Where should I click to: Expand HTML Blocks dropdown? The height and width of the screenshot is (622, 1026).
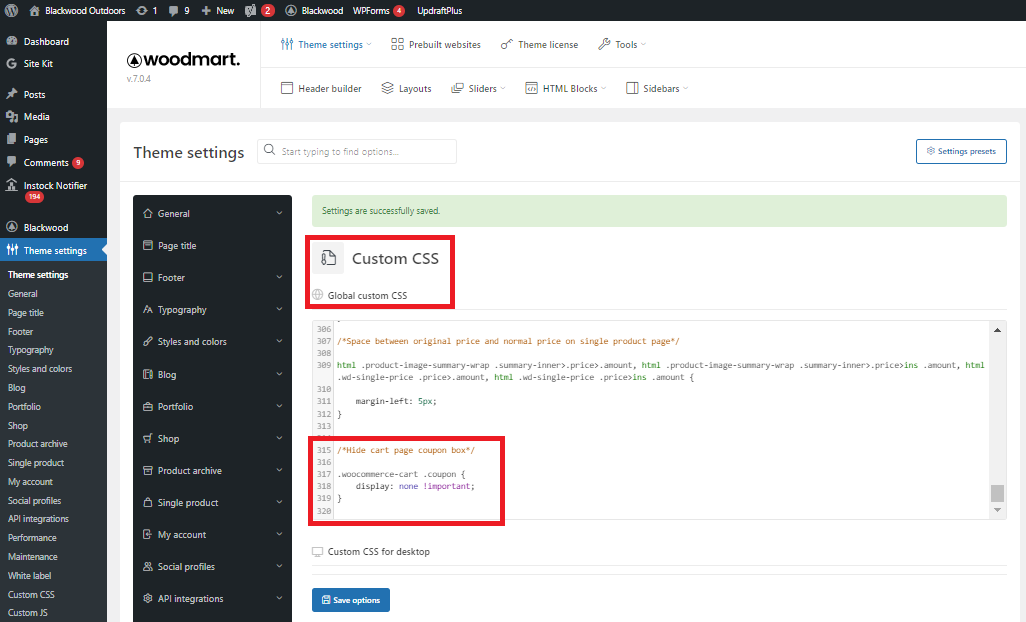pos(565,88)
